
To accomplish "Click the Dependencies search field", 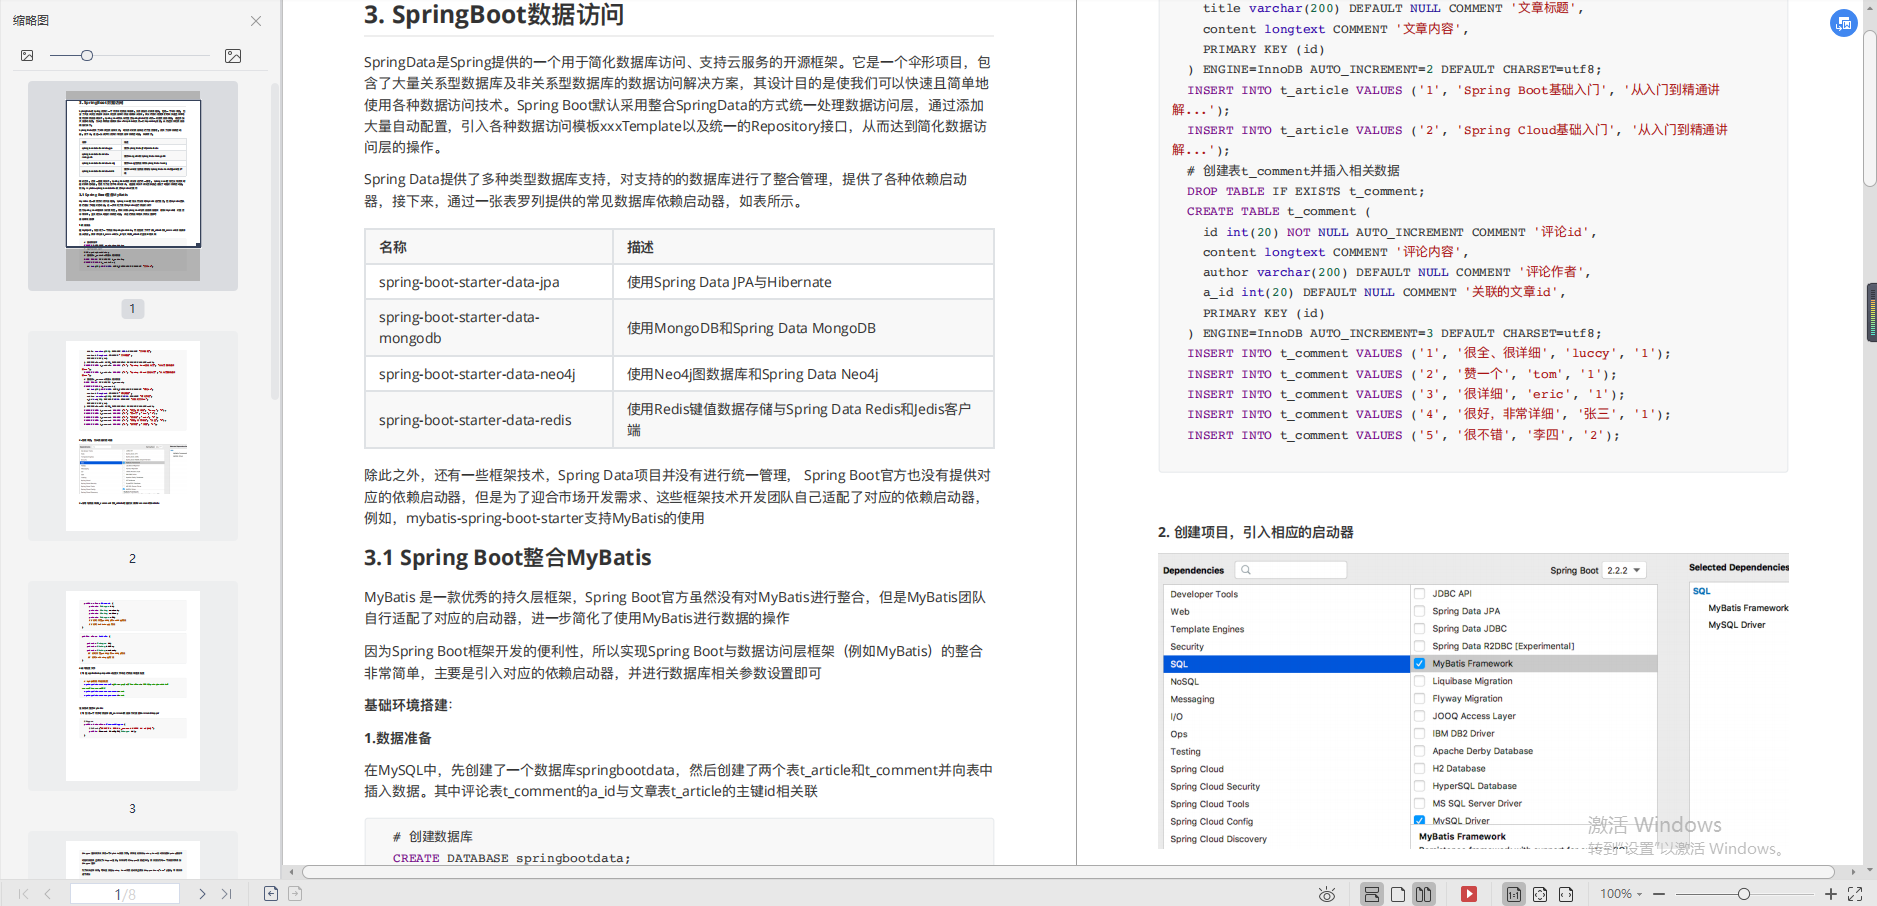I will [x=1291, y=570].
